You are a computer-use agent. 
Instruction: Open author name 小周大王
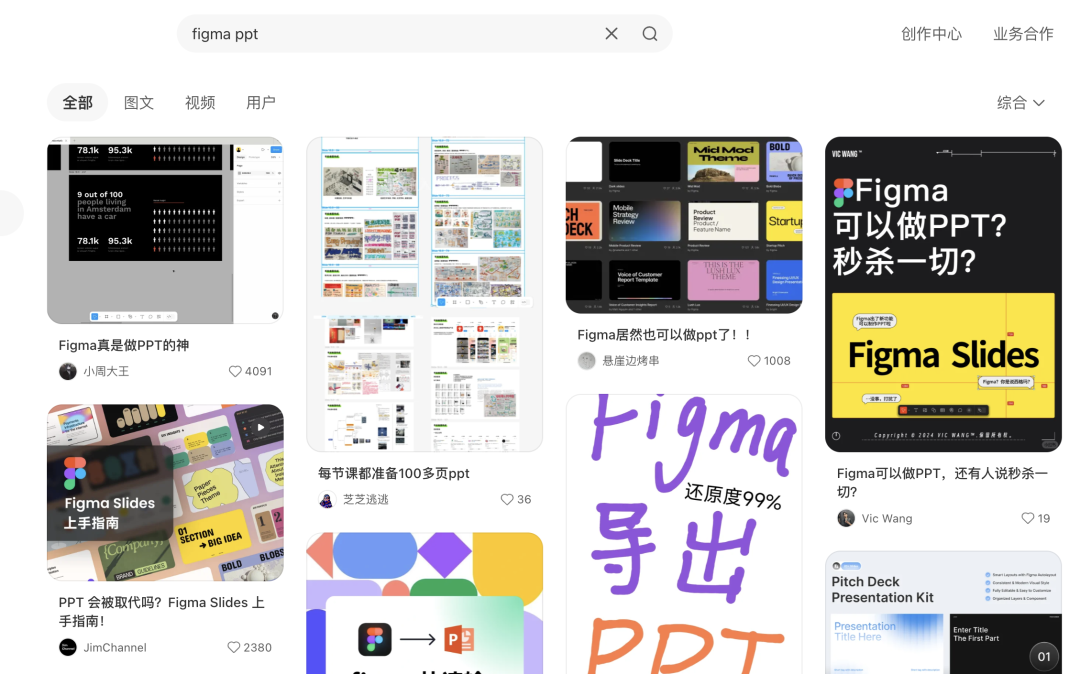(x=106, y=371)
